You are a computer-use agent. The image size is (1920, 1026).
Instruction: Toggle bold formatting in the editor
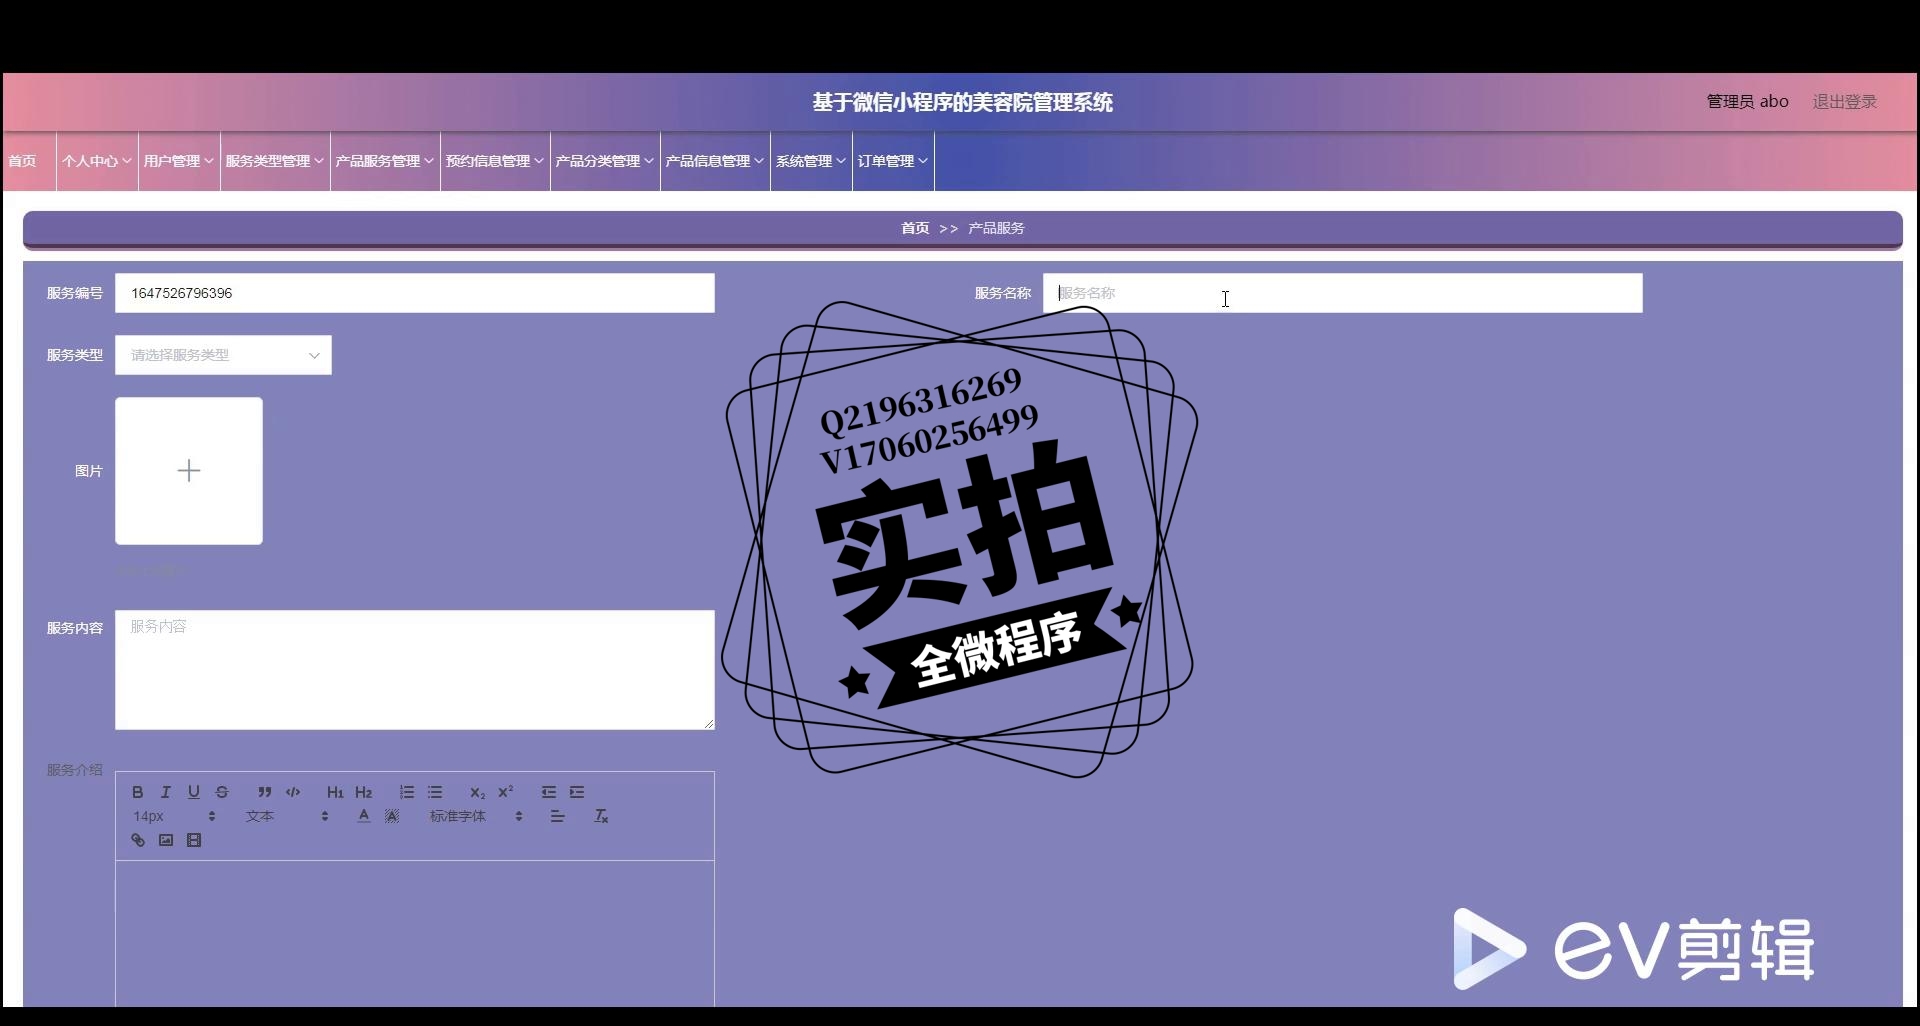138,792
